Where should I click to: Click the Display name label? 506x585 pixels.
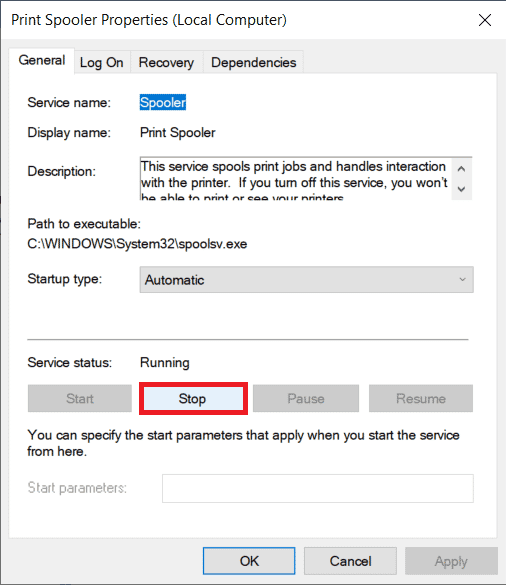pos(69,132)
